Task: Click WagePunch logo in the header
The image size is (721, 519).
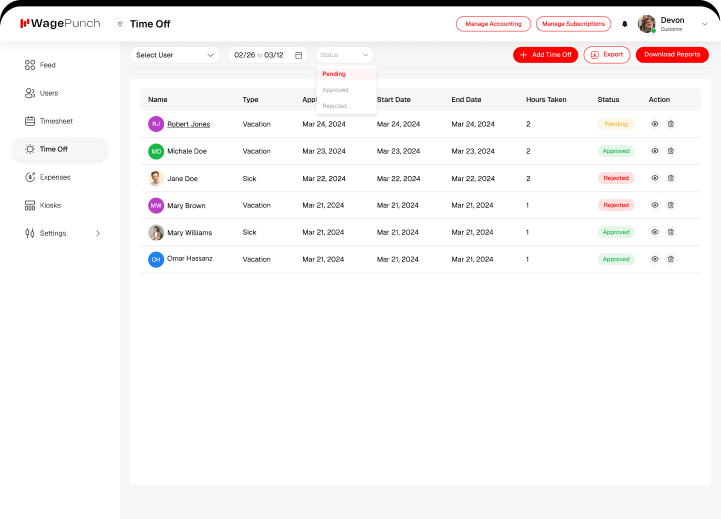Action: coord(60,24)
